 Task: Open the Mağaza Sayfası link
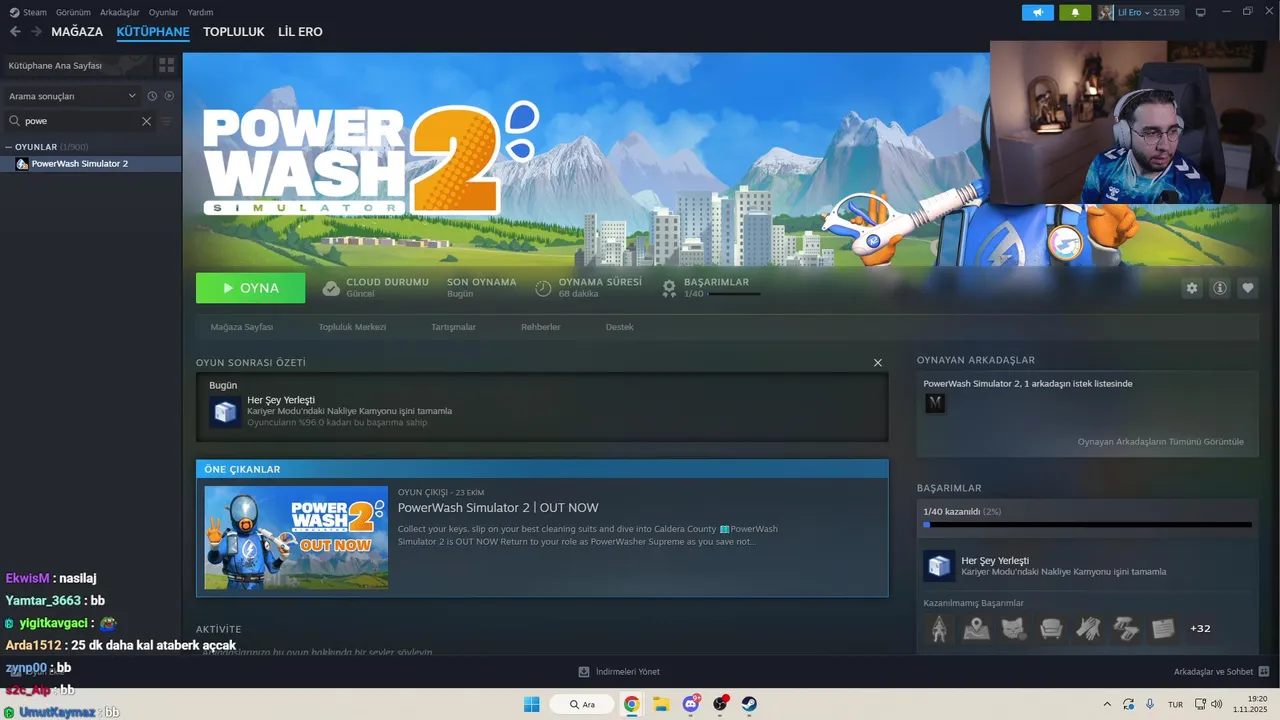[242, 327]
